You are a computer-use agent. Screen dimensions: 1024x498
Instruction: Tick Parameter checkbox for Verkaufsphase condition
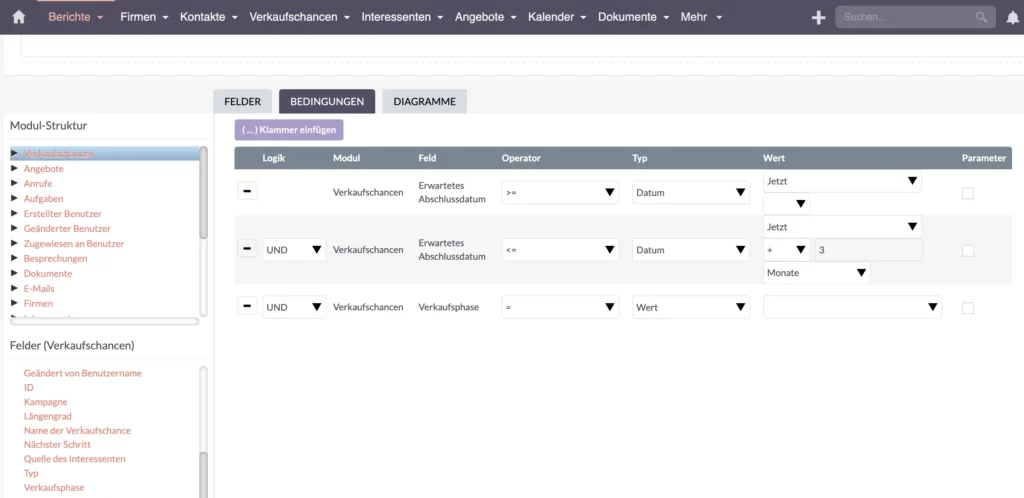click(x=968, y=308)
